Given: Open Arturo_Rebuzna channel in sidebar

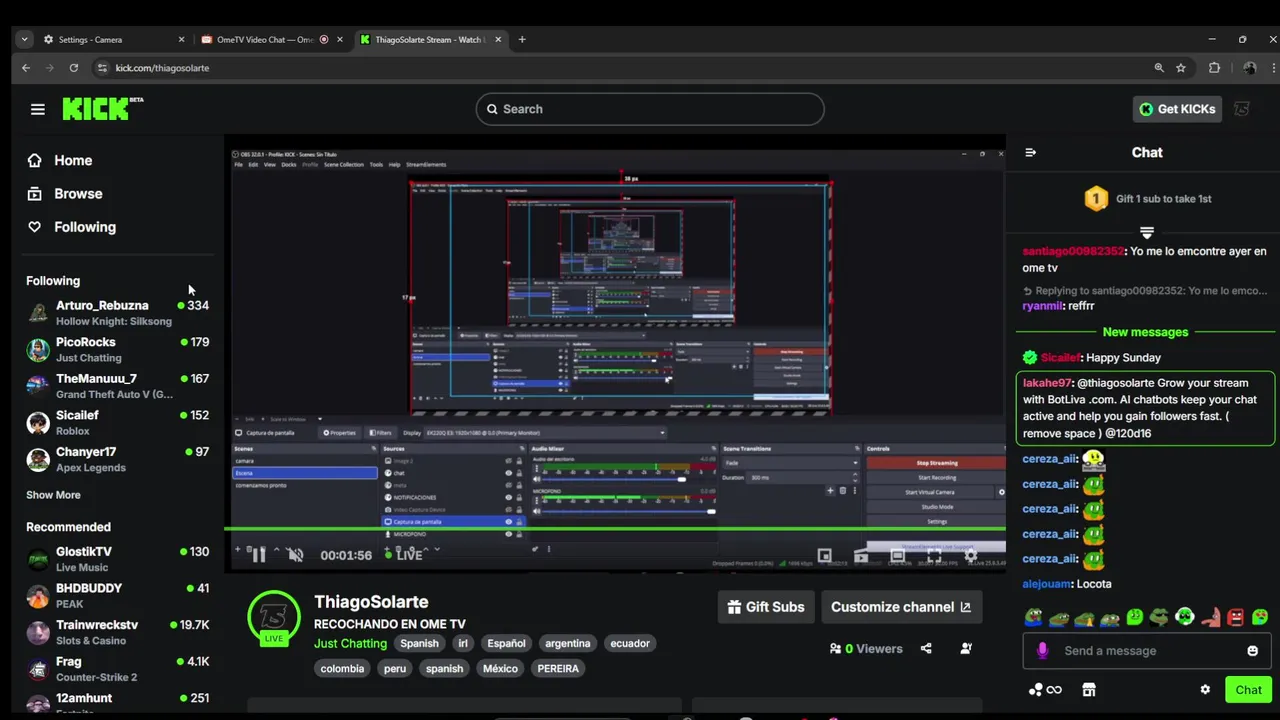Looking at the screenshot, I should (117, 313).
